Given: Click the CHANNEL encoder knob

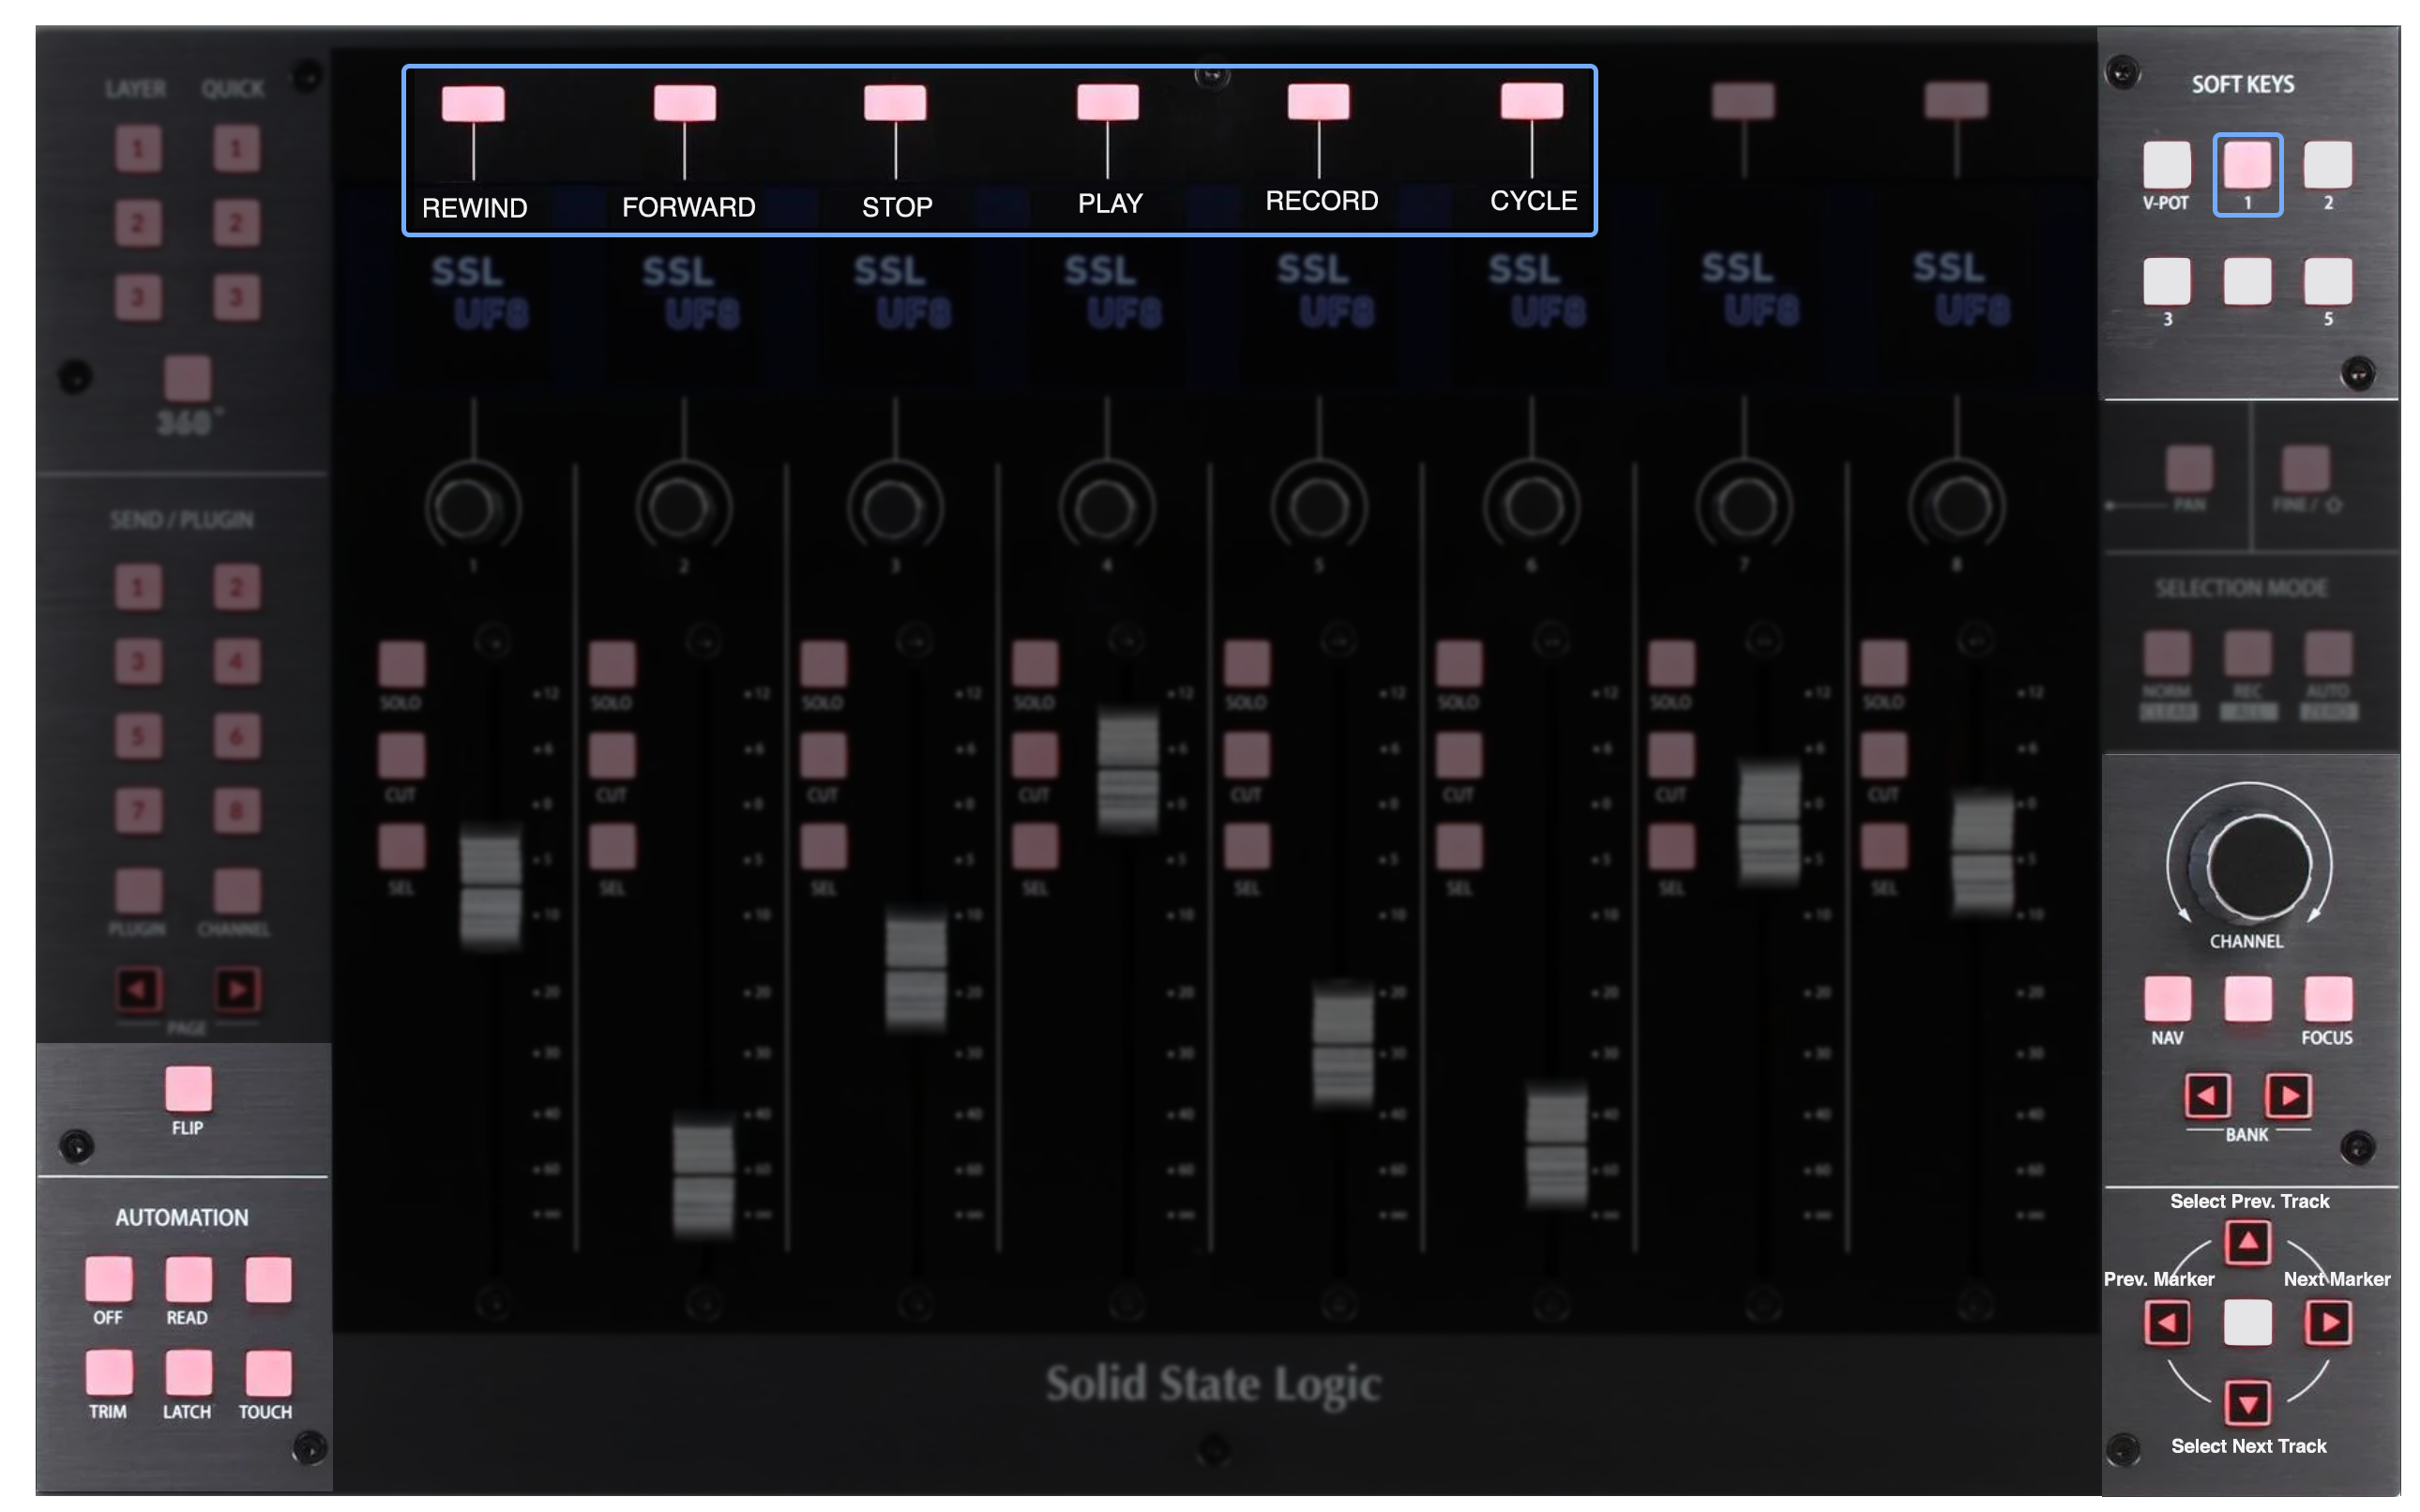Looking at the screenshot, I should click(x=2258, y=866).
